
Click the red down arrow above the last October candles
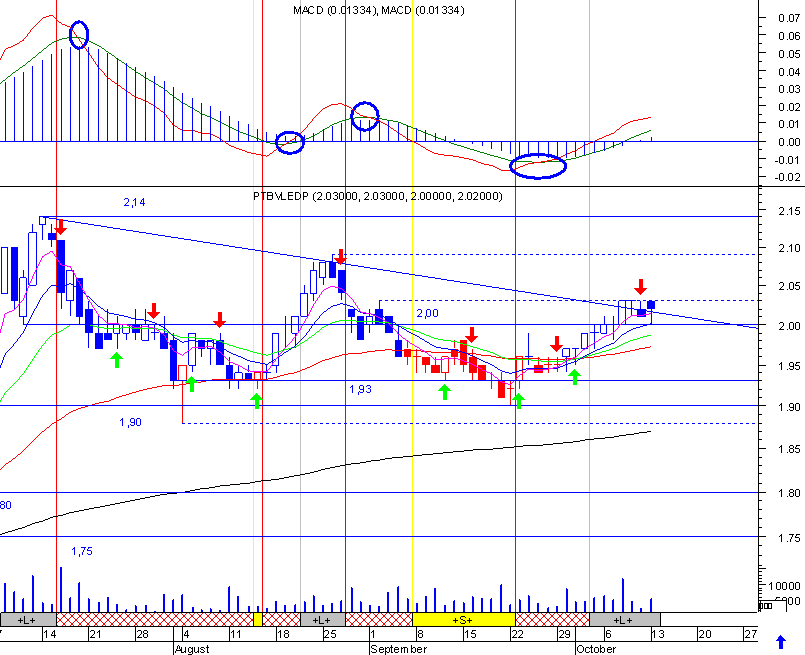pyautogui.click(x=640, y=286)
